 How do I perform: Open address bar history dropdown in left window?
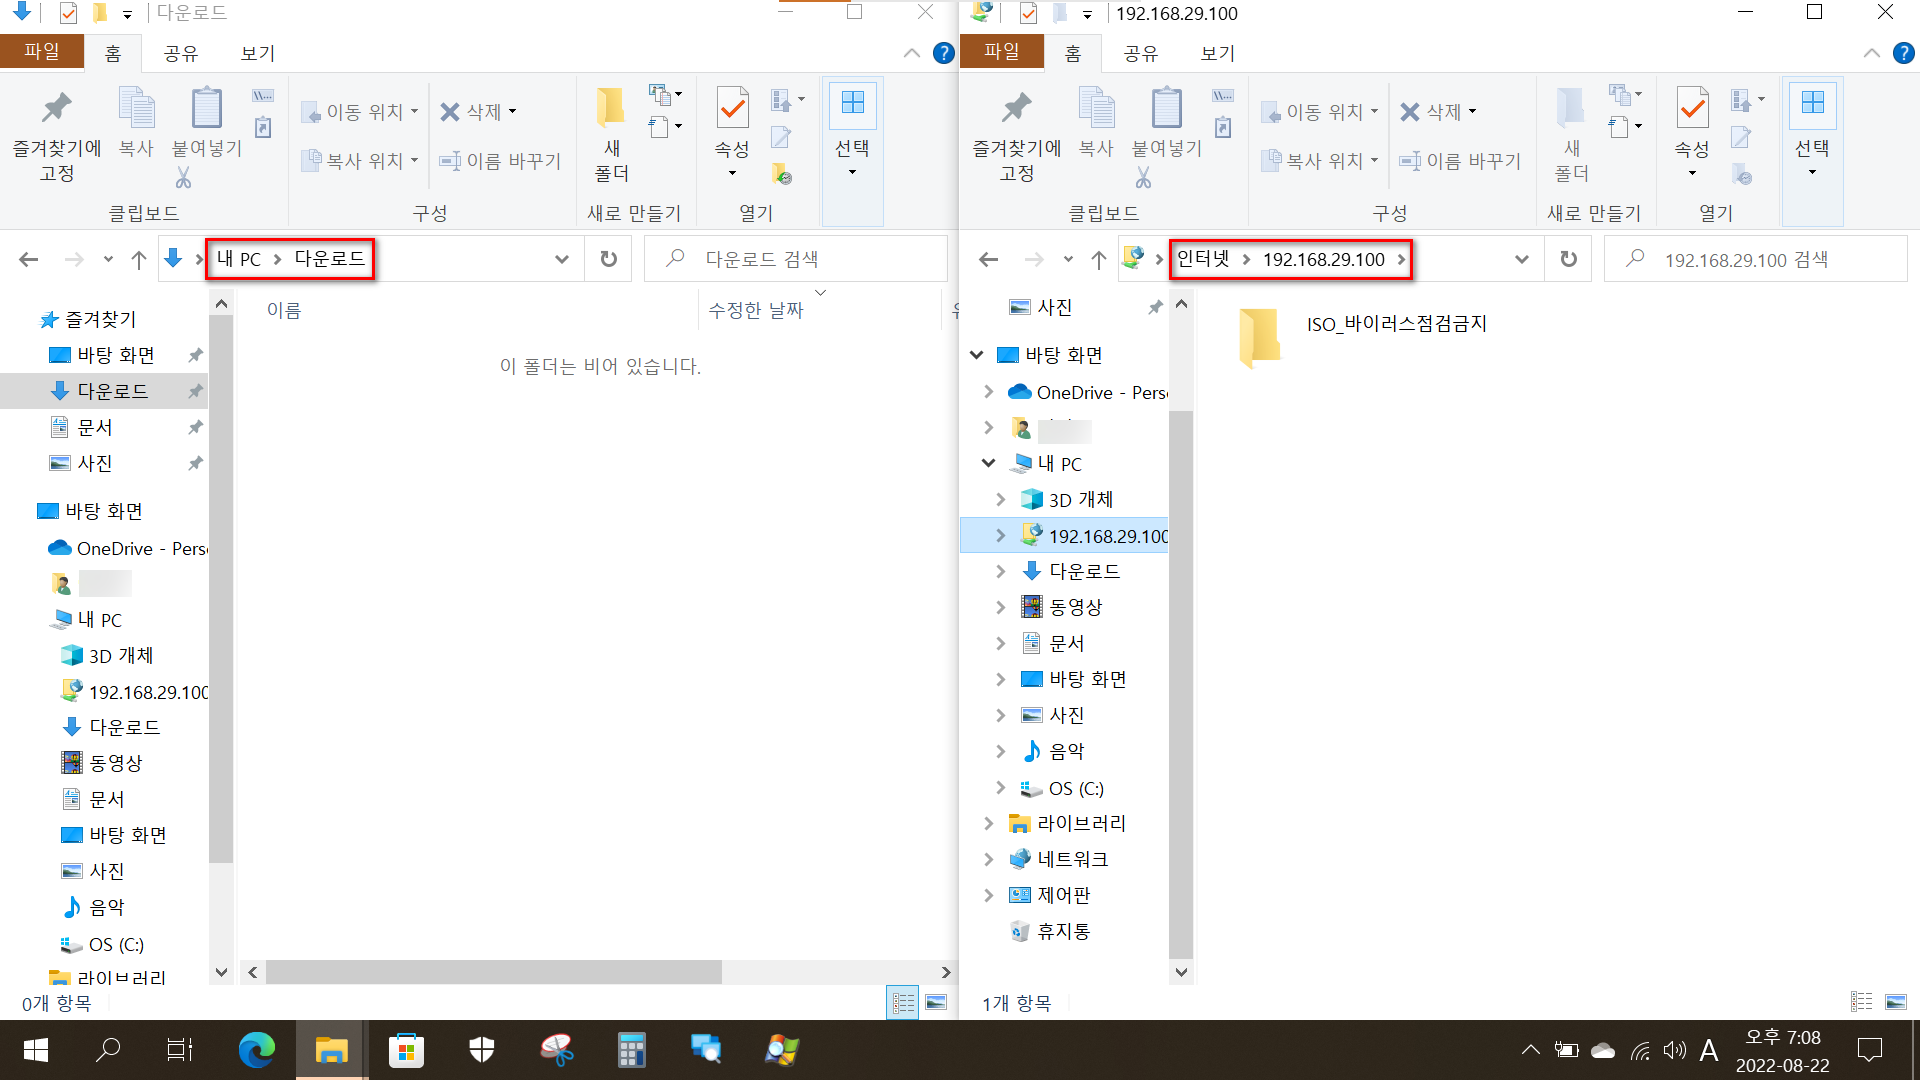pos(562,259)
